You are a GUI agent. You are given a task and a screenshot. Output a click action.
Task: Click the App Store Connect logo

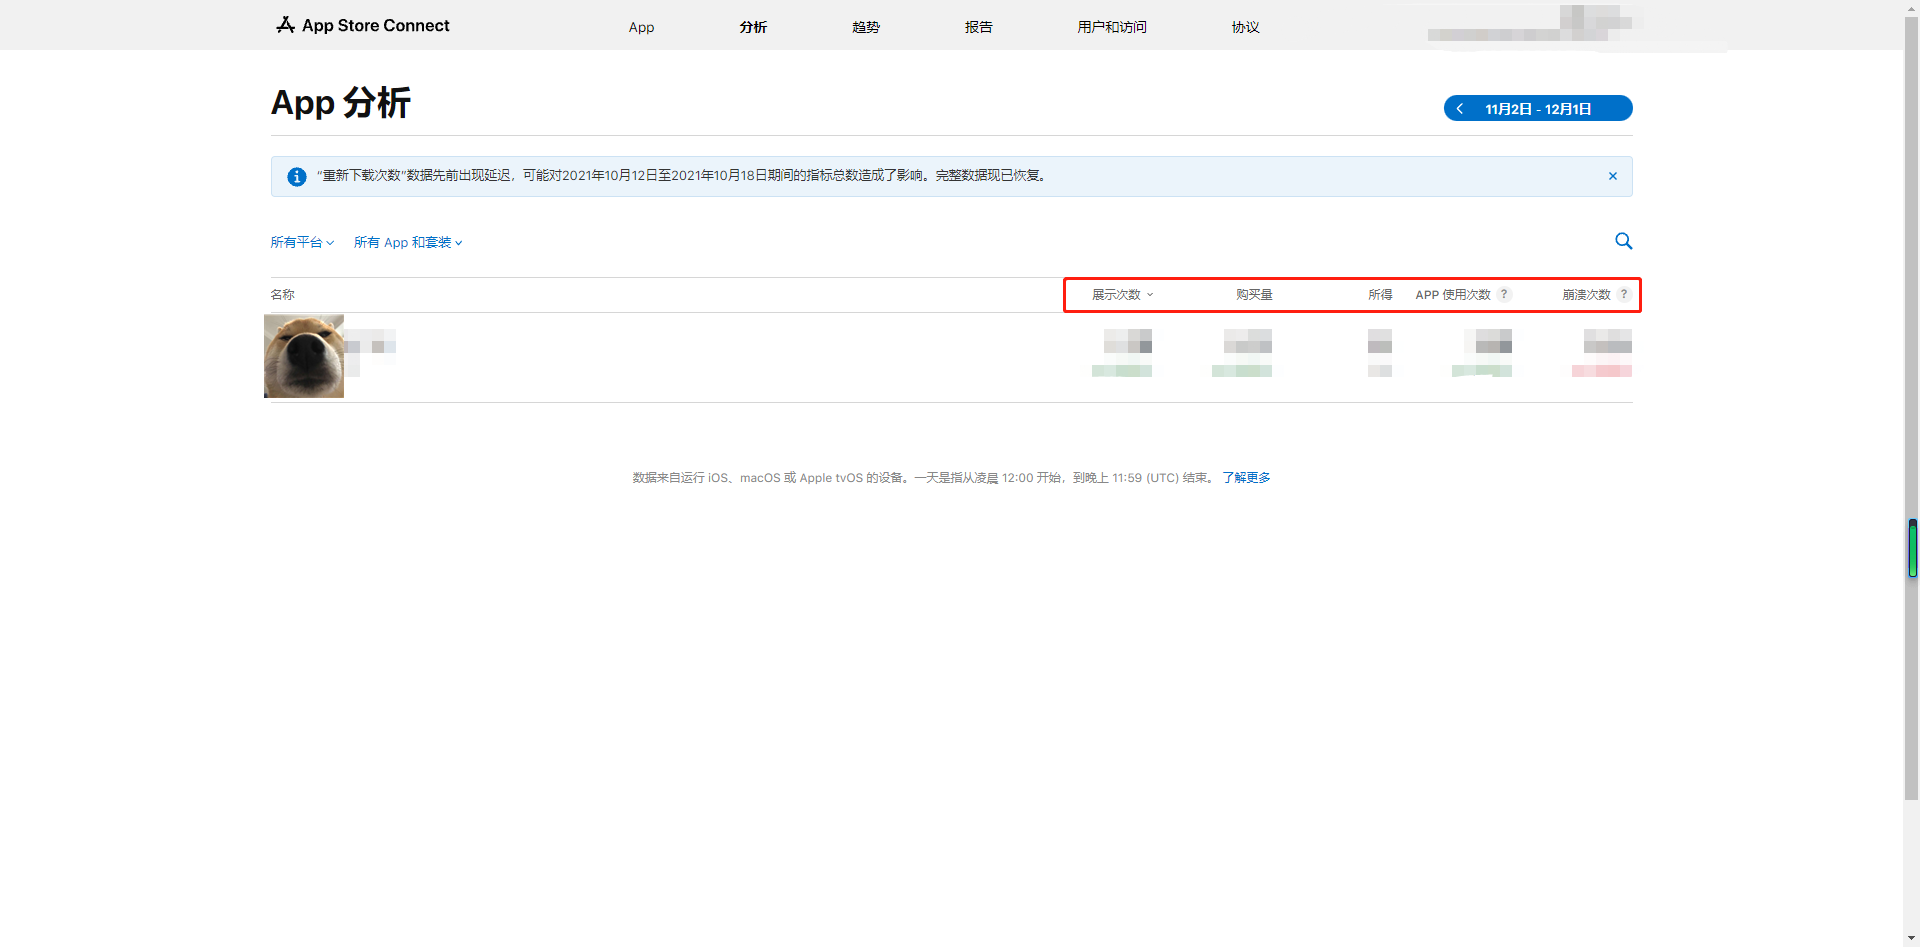click(x=363, y=25)
